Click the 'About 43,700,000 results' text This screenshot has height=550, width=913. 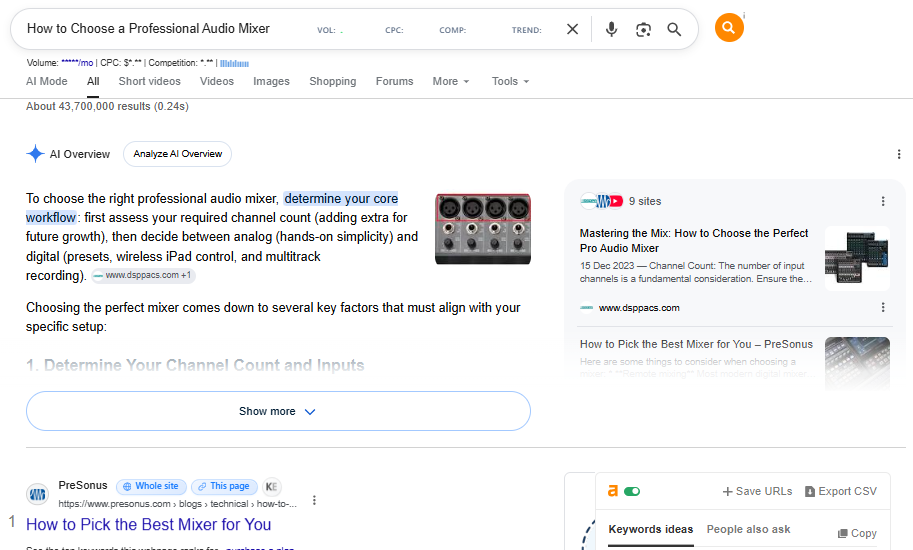(107, 107)
